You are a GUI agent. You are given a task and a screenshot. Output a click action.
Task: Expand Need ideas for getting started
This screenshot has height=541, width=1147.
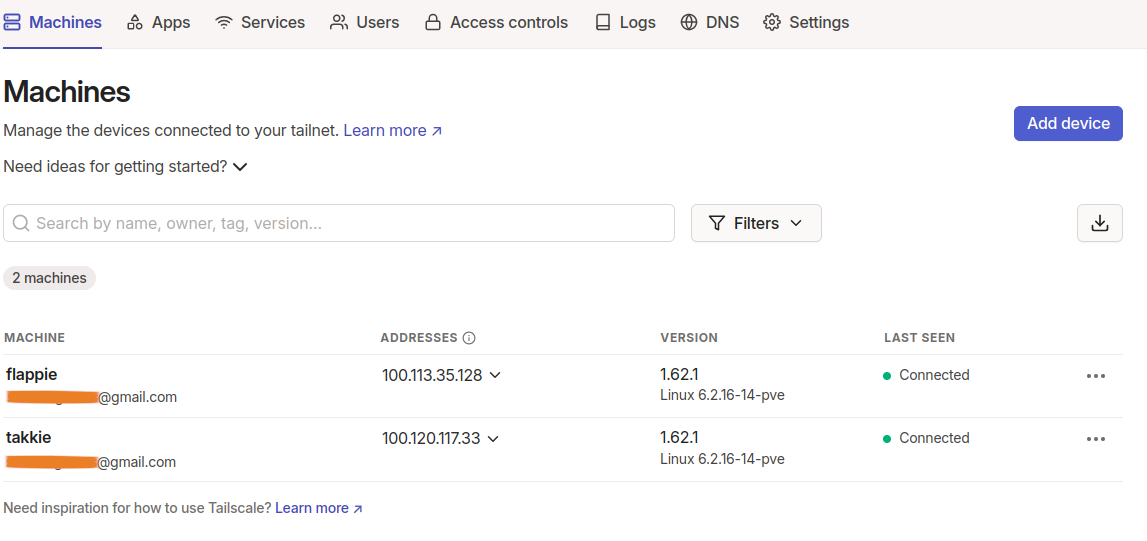coord(126,167)
